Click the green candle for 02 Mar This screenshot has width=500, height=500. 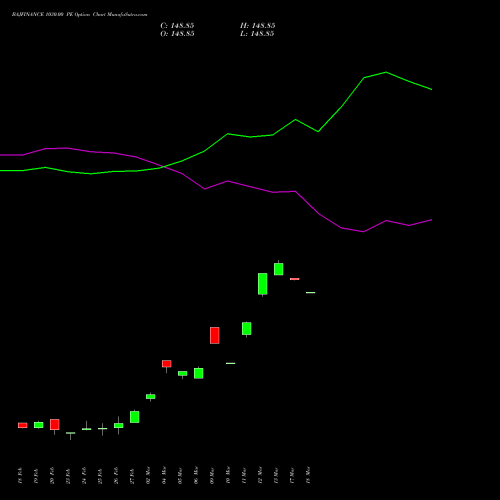(151, 396)
